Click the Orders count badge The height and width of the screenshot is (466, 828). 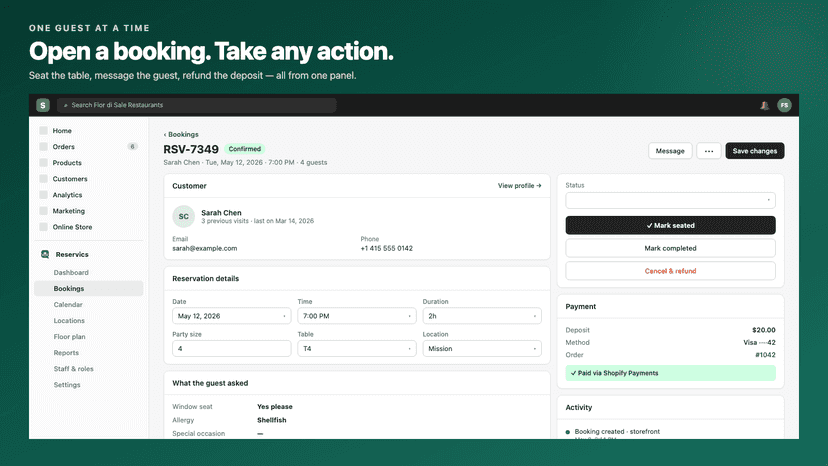(132, 146)
